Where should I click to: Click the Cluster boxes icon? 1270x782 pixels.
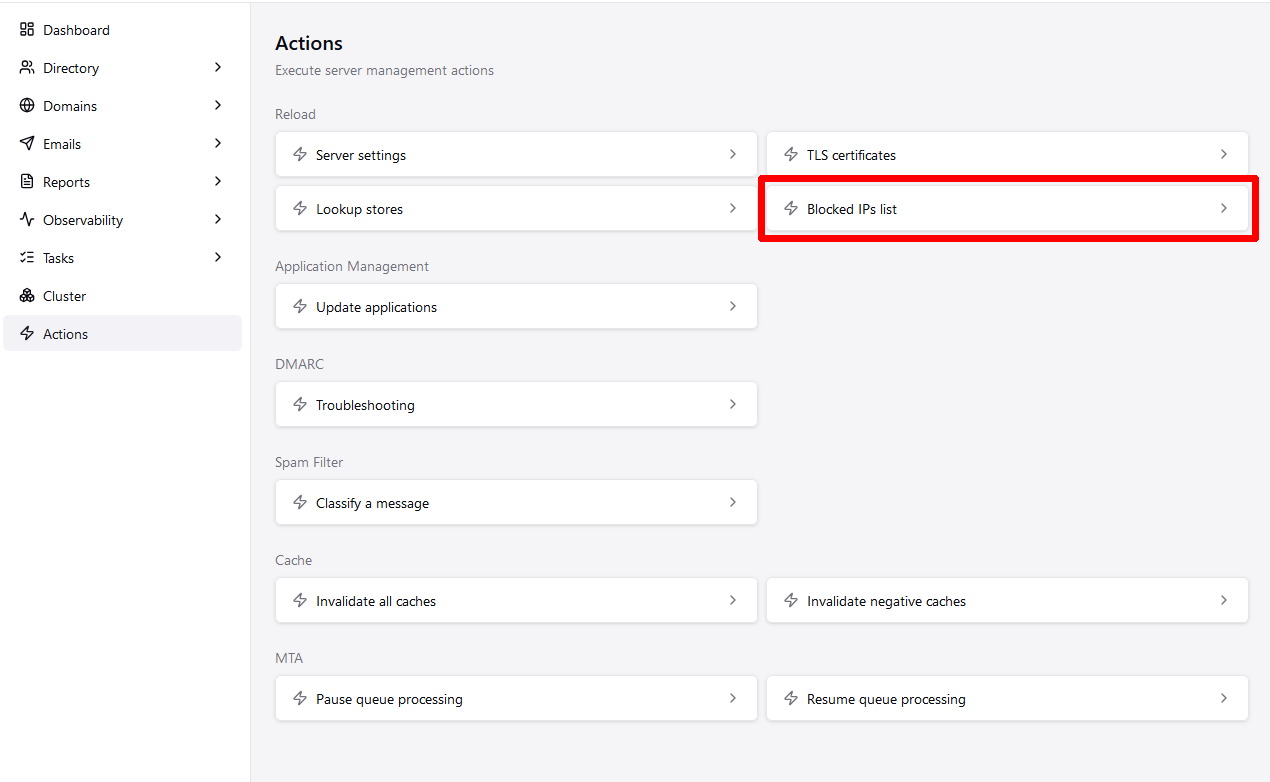click(x=27, y=296)
